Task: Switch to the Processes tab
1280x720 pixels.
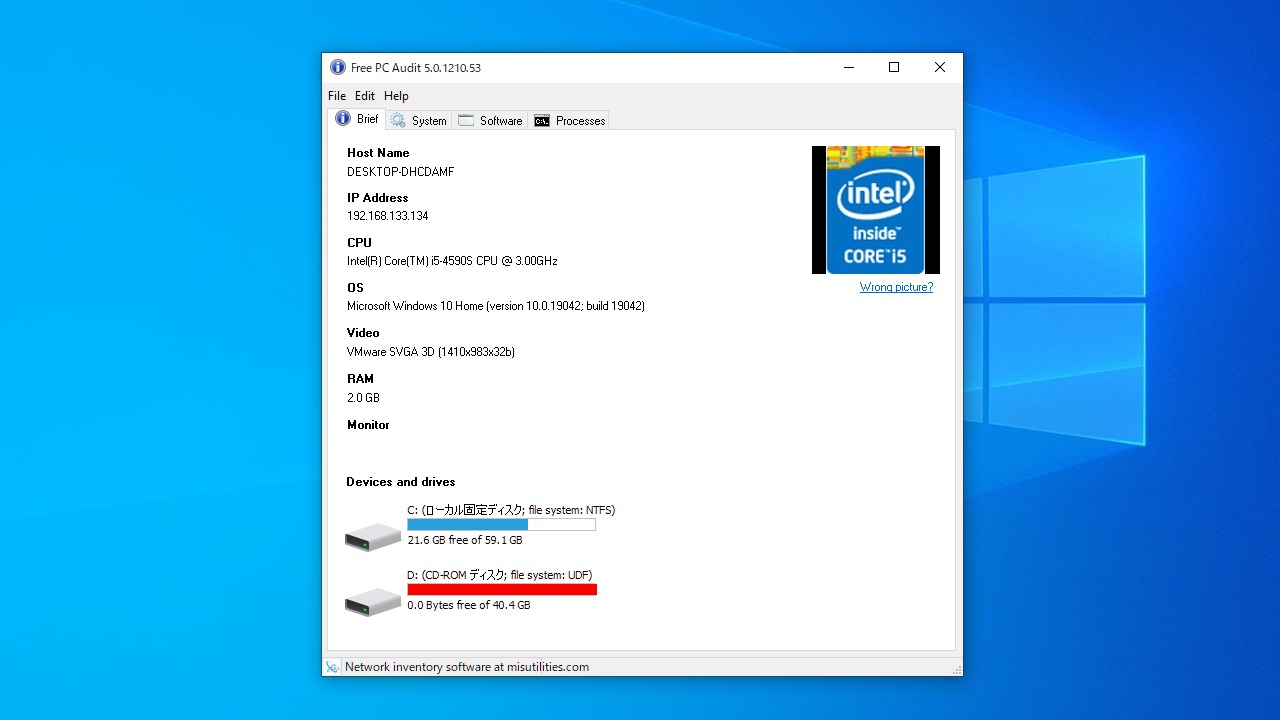Action: point(569,120)
